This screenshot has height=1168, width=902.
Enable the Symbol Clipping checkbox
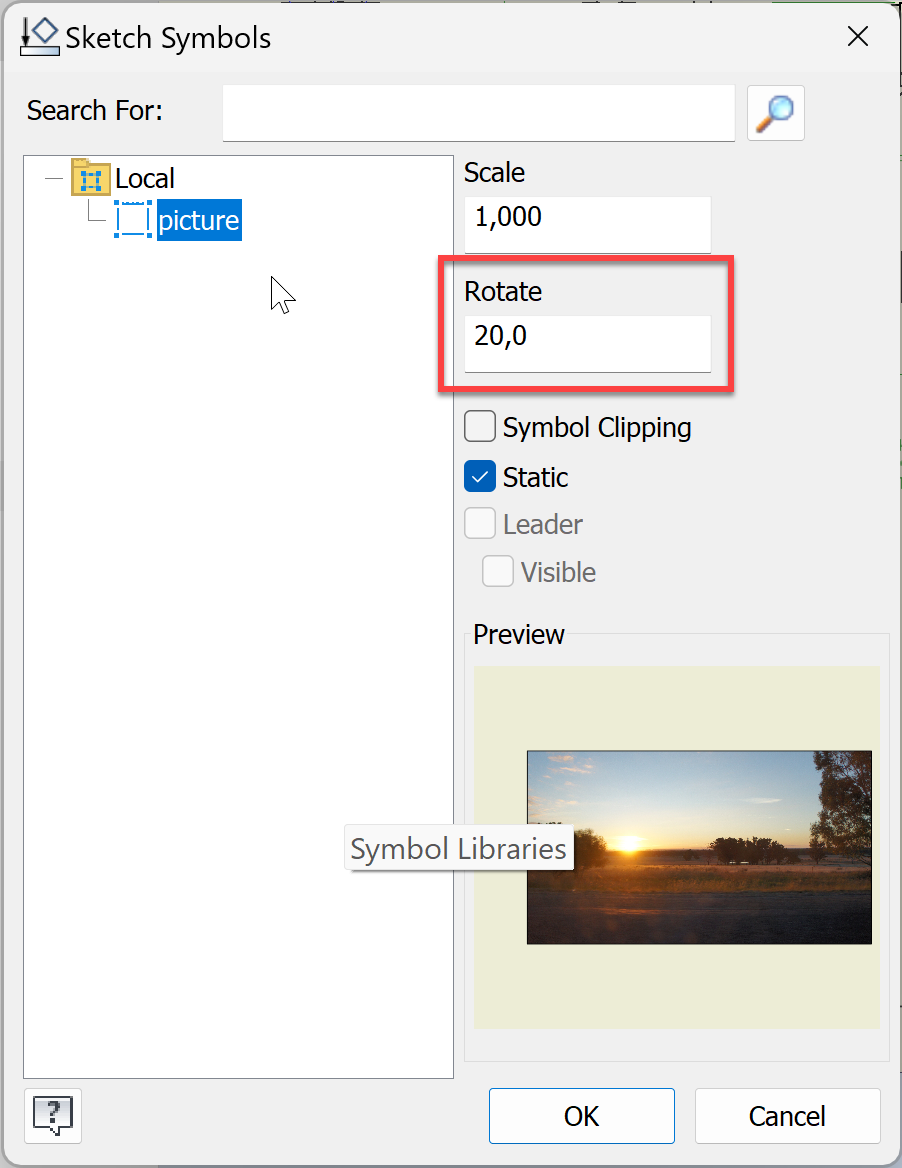tap(480, 428)
